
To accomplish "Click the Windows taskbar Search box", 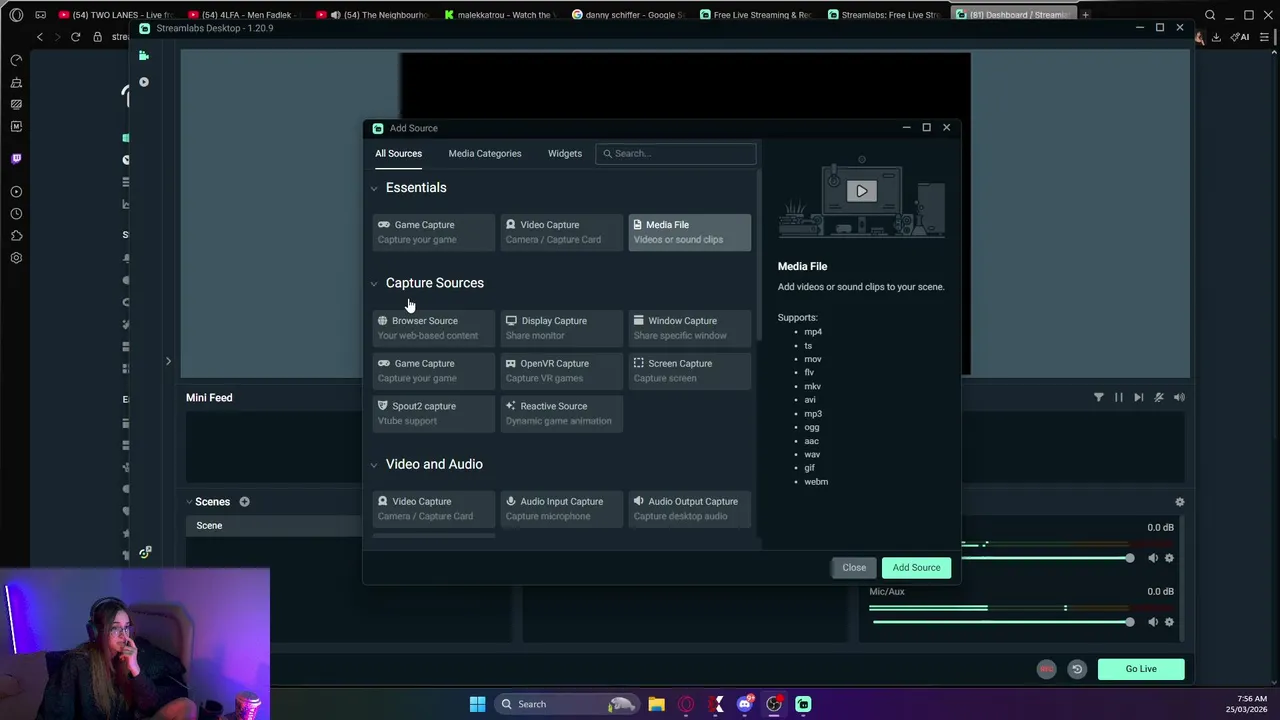I will pos(567,704).
